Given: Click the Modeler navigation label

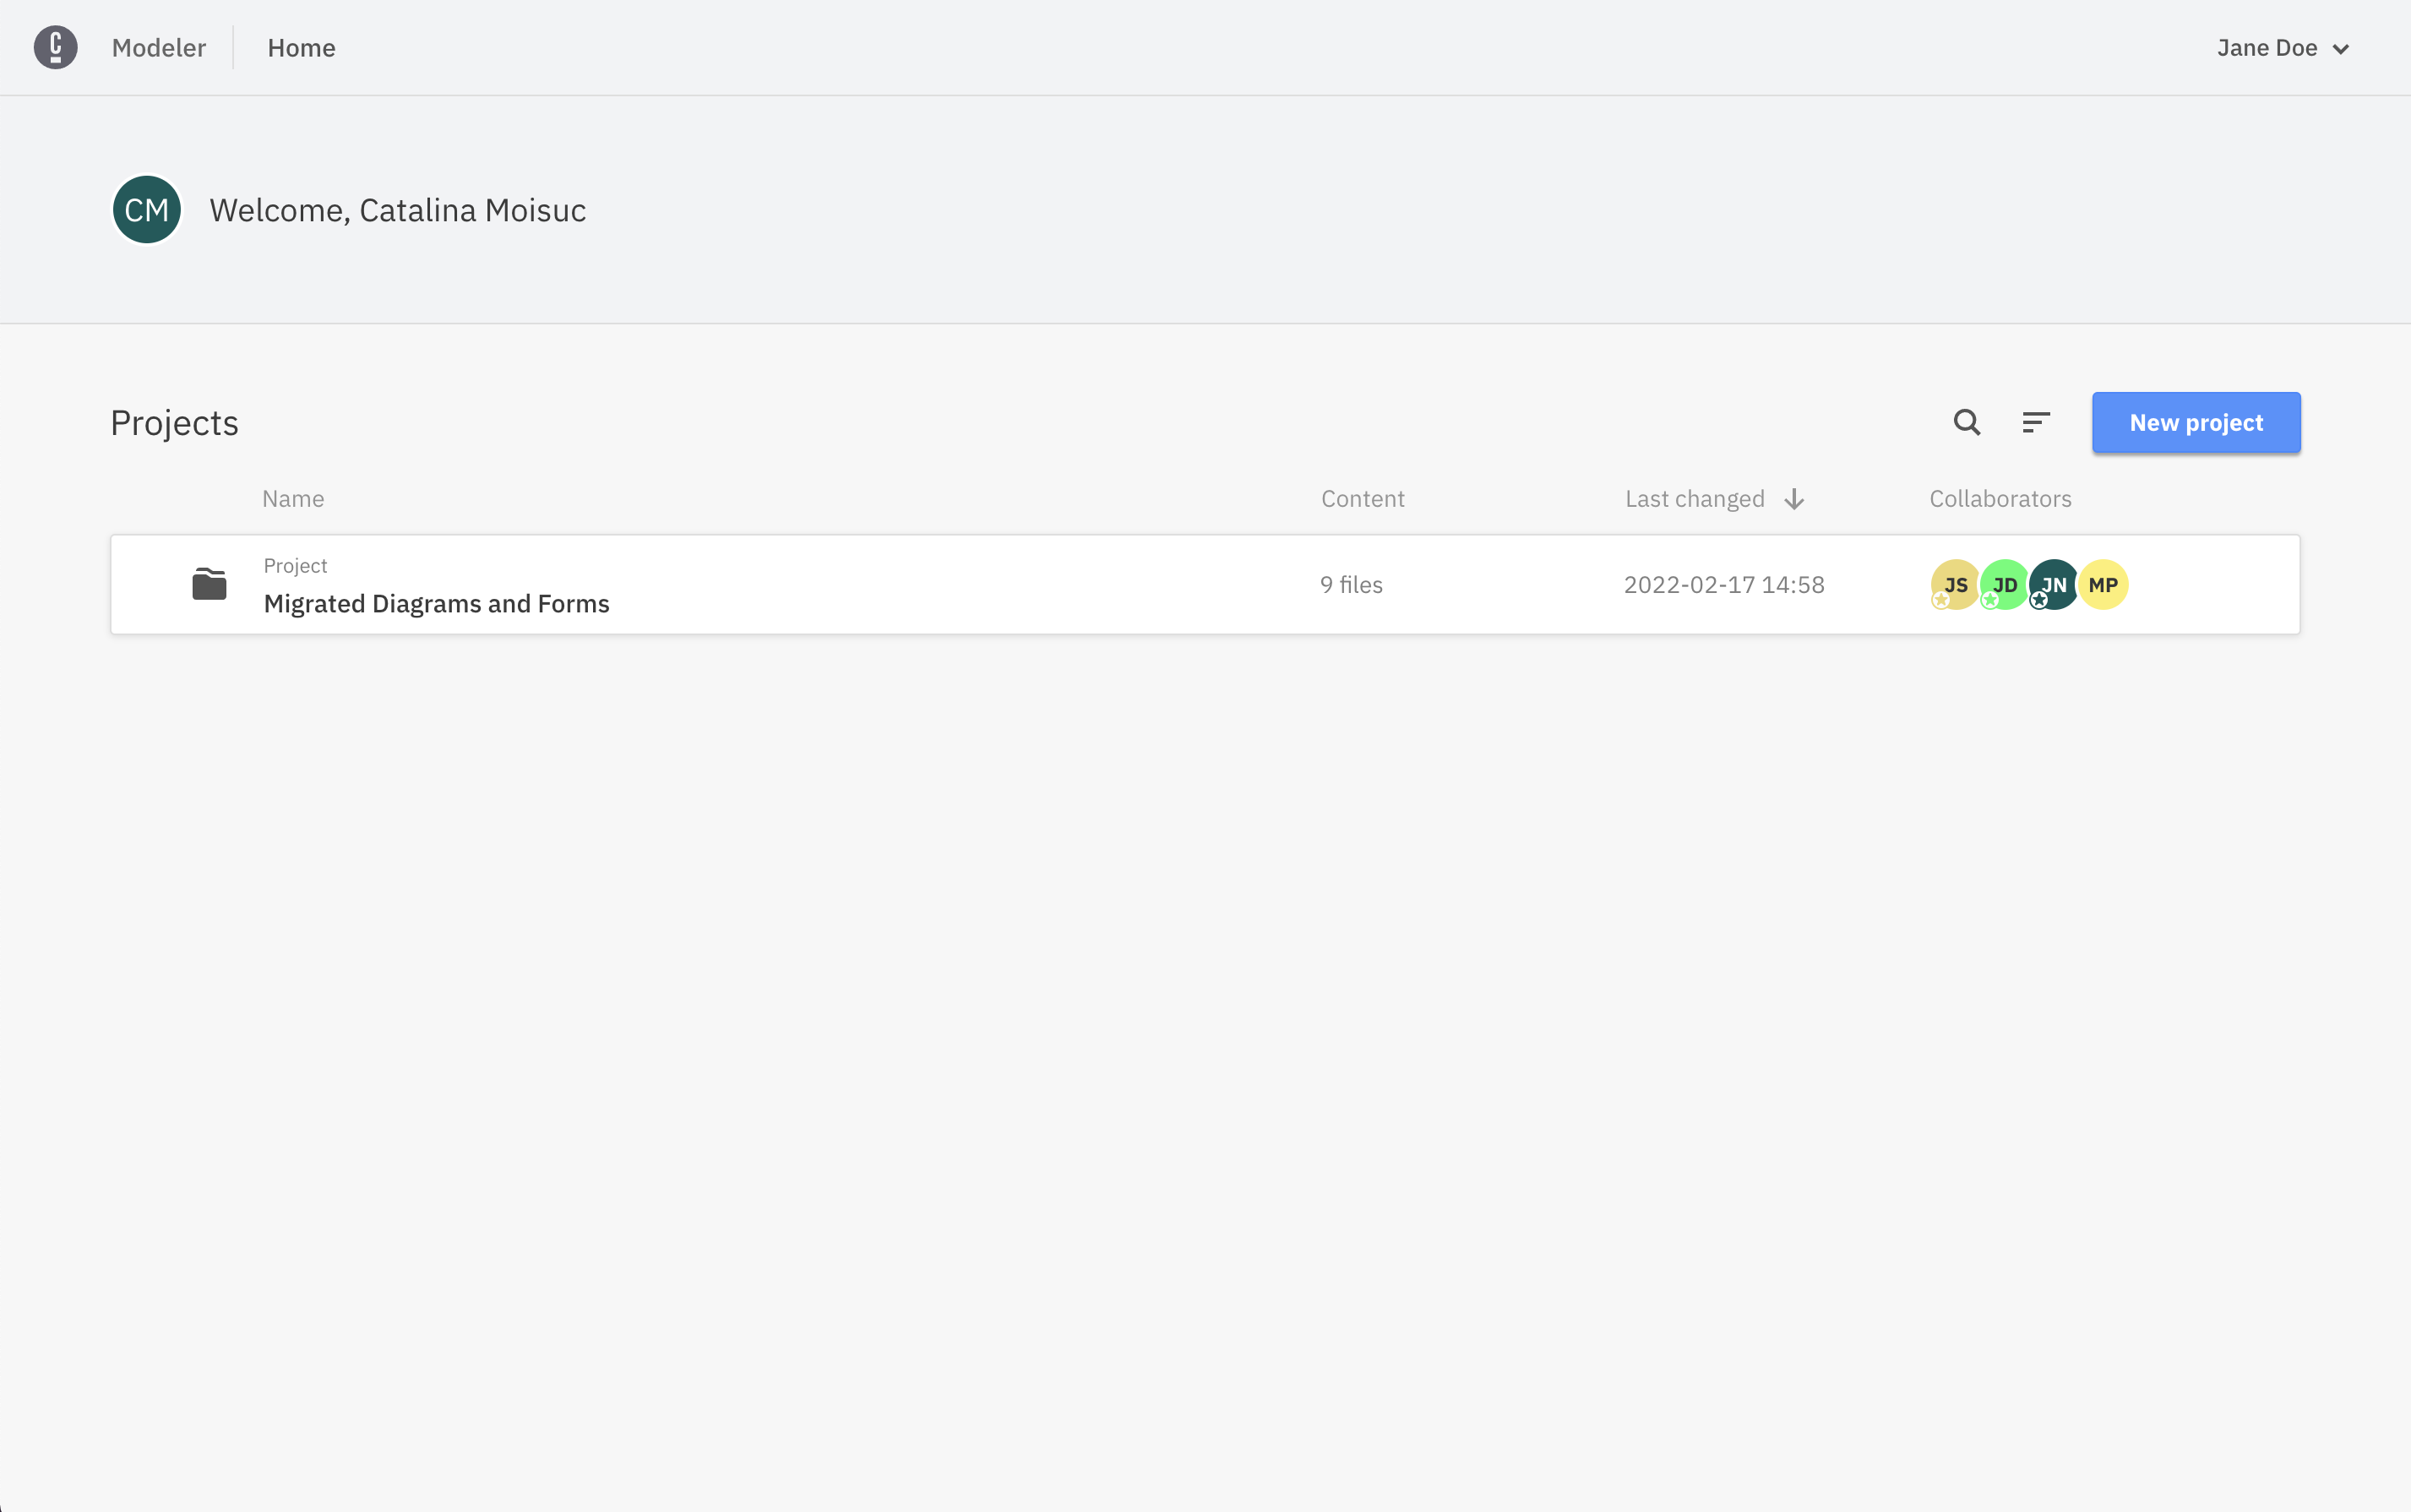Looking at the screenshot, I should pyautogui.click(x=159, y=48).
